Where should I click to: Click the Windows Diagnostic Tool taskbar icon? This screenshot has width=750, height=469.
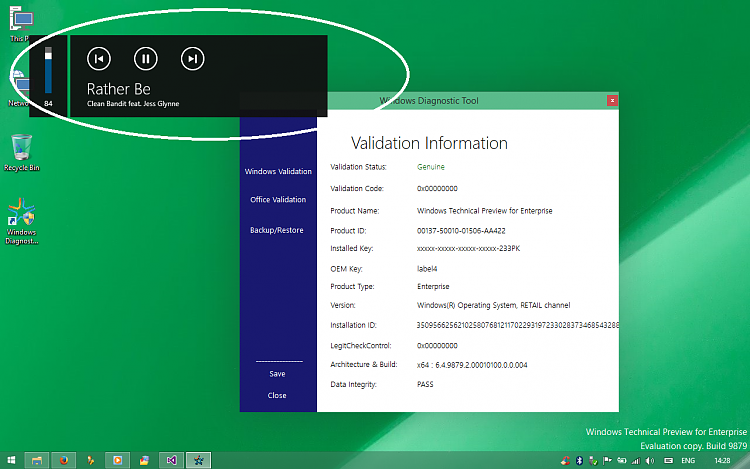[199, 460]
